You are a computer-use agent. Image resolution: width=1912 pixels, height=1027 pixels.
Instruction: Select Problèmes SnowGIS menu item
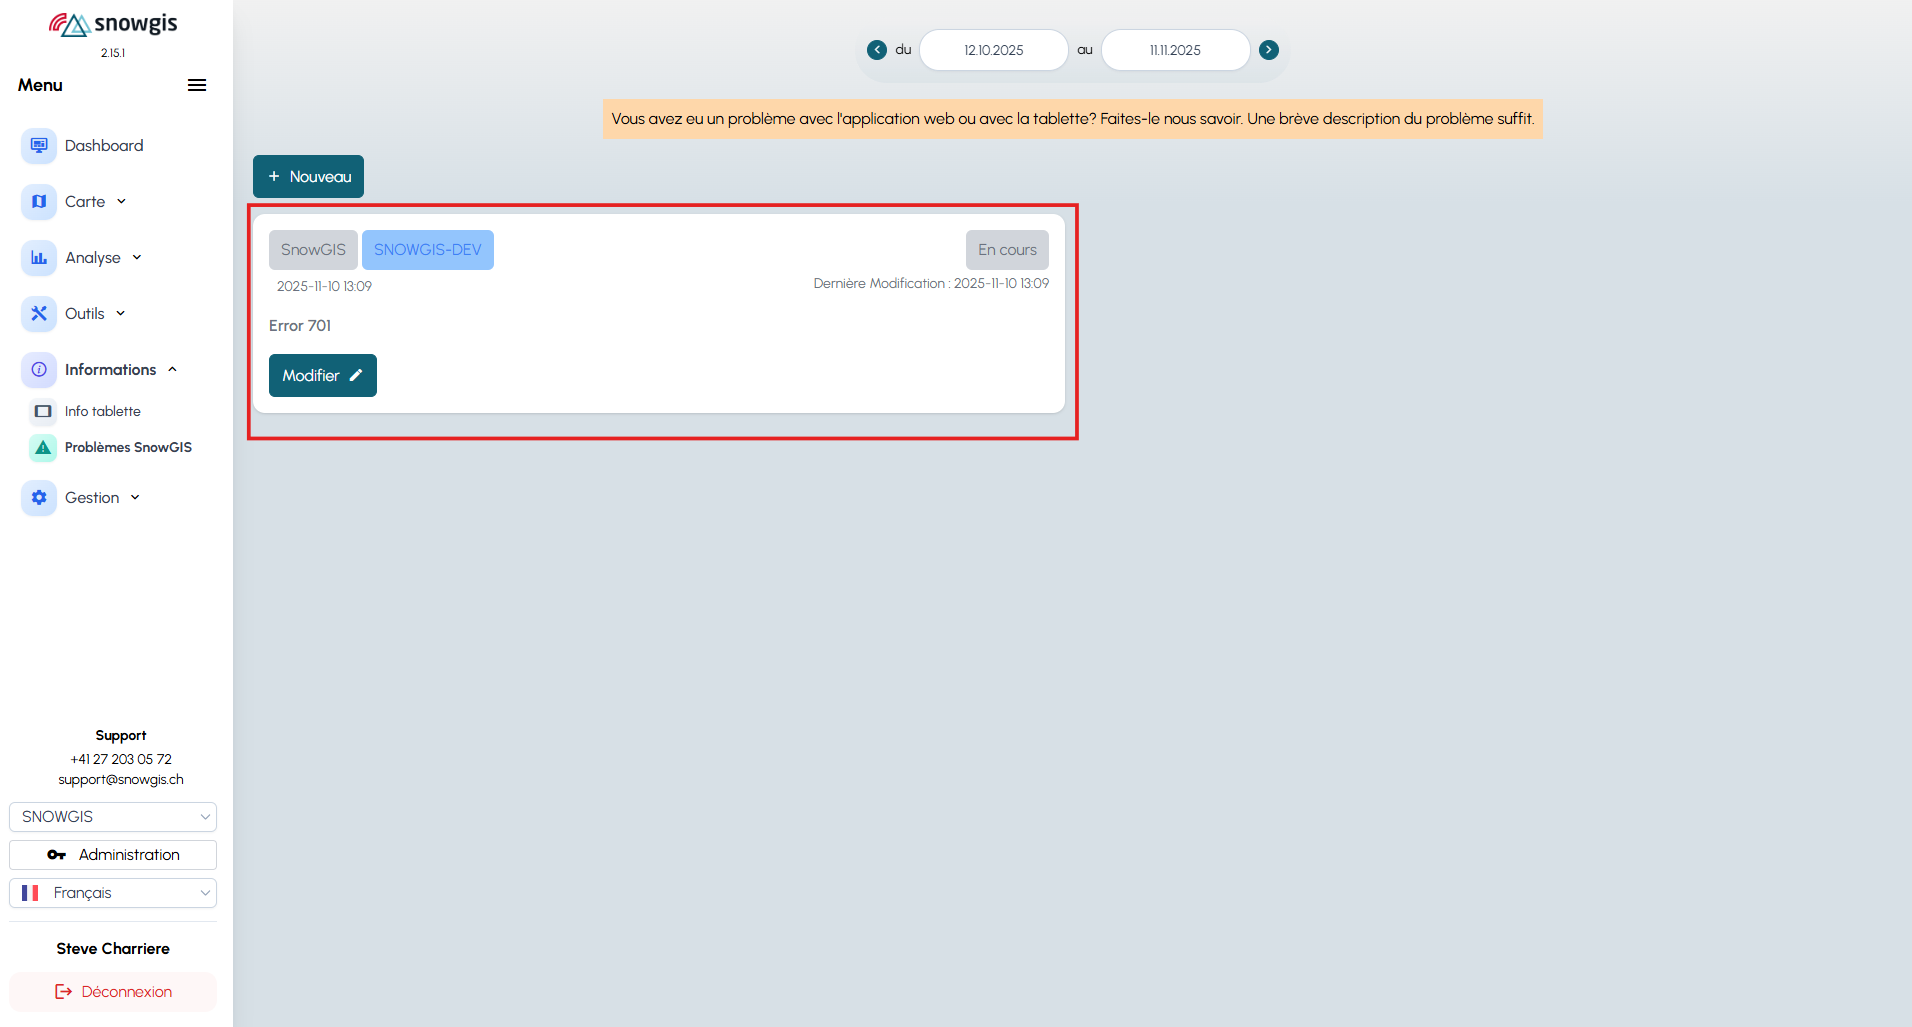(128, 447)
